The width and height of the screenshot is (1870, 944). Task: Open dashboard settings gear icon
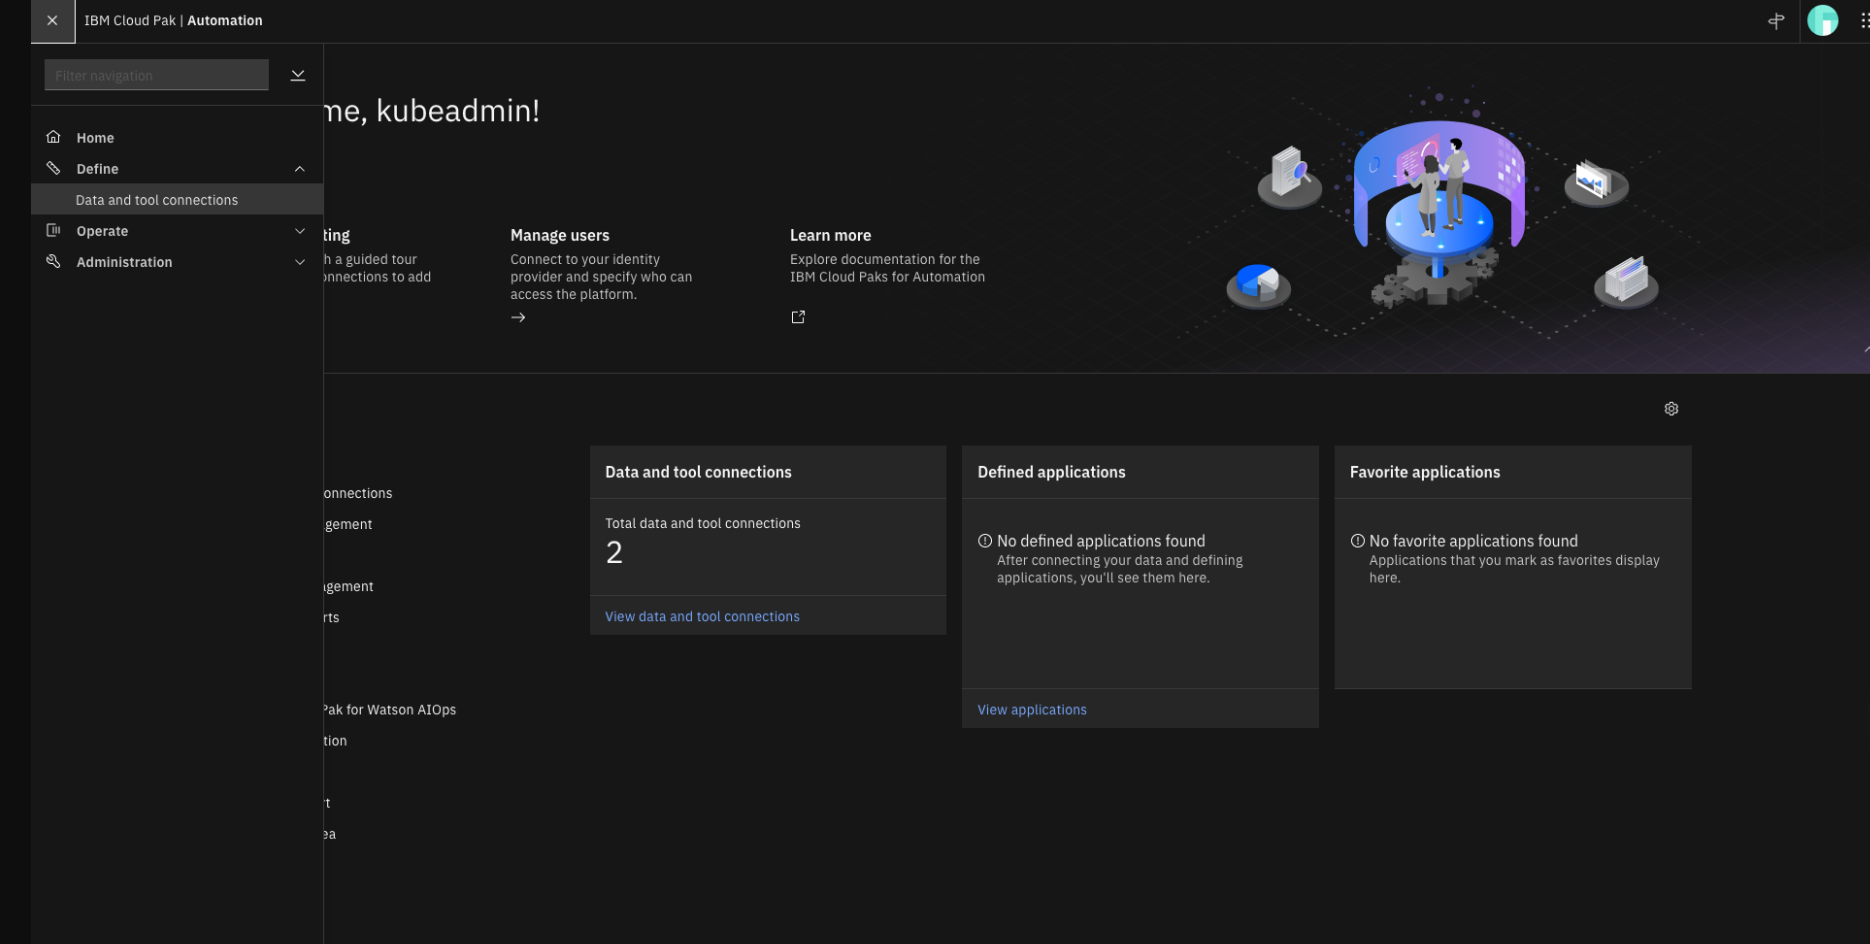pos(1671,409)
